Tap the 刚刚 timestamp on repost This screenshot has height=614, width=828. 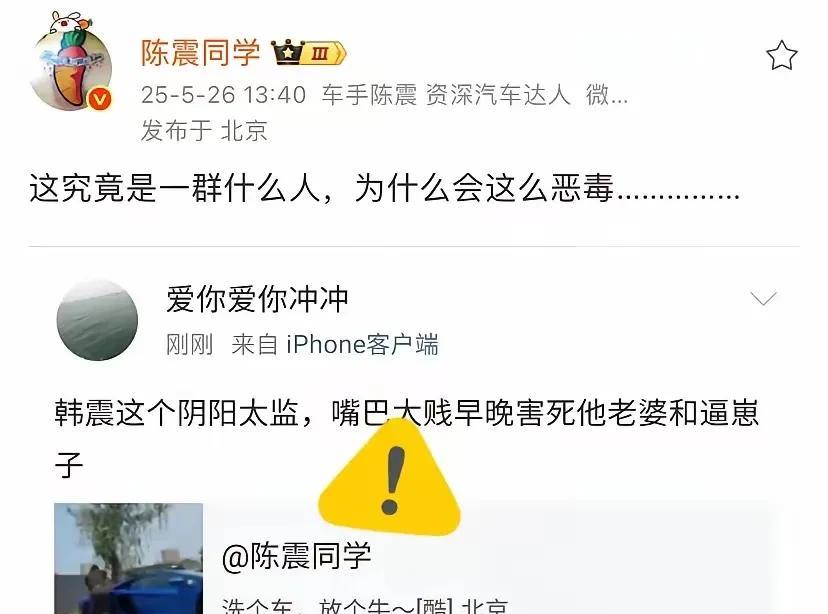[x=190, y=345]
